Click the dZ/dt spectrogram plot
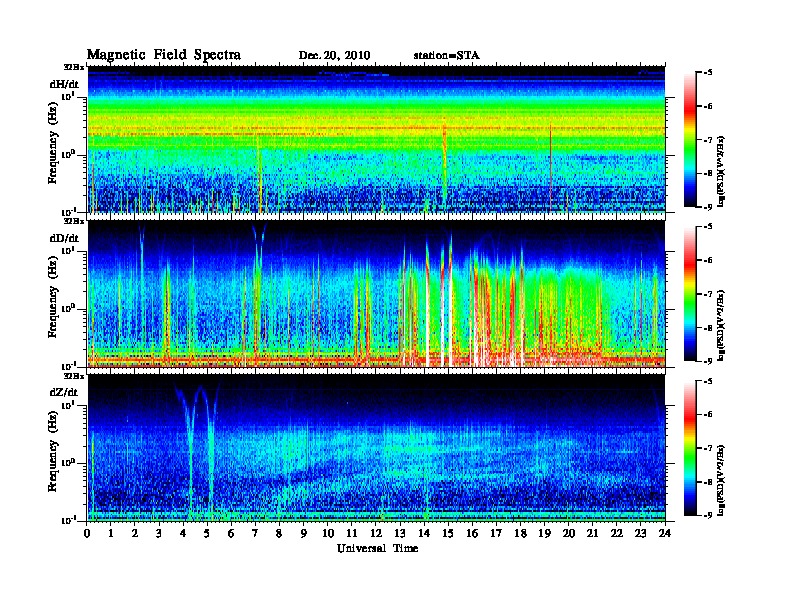The width and height of the screenshot is (792, 612). 376,447
